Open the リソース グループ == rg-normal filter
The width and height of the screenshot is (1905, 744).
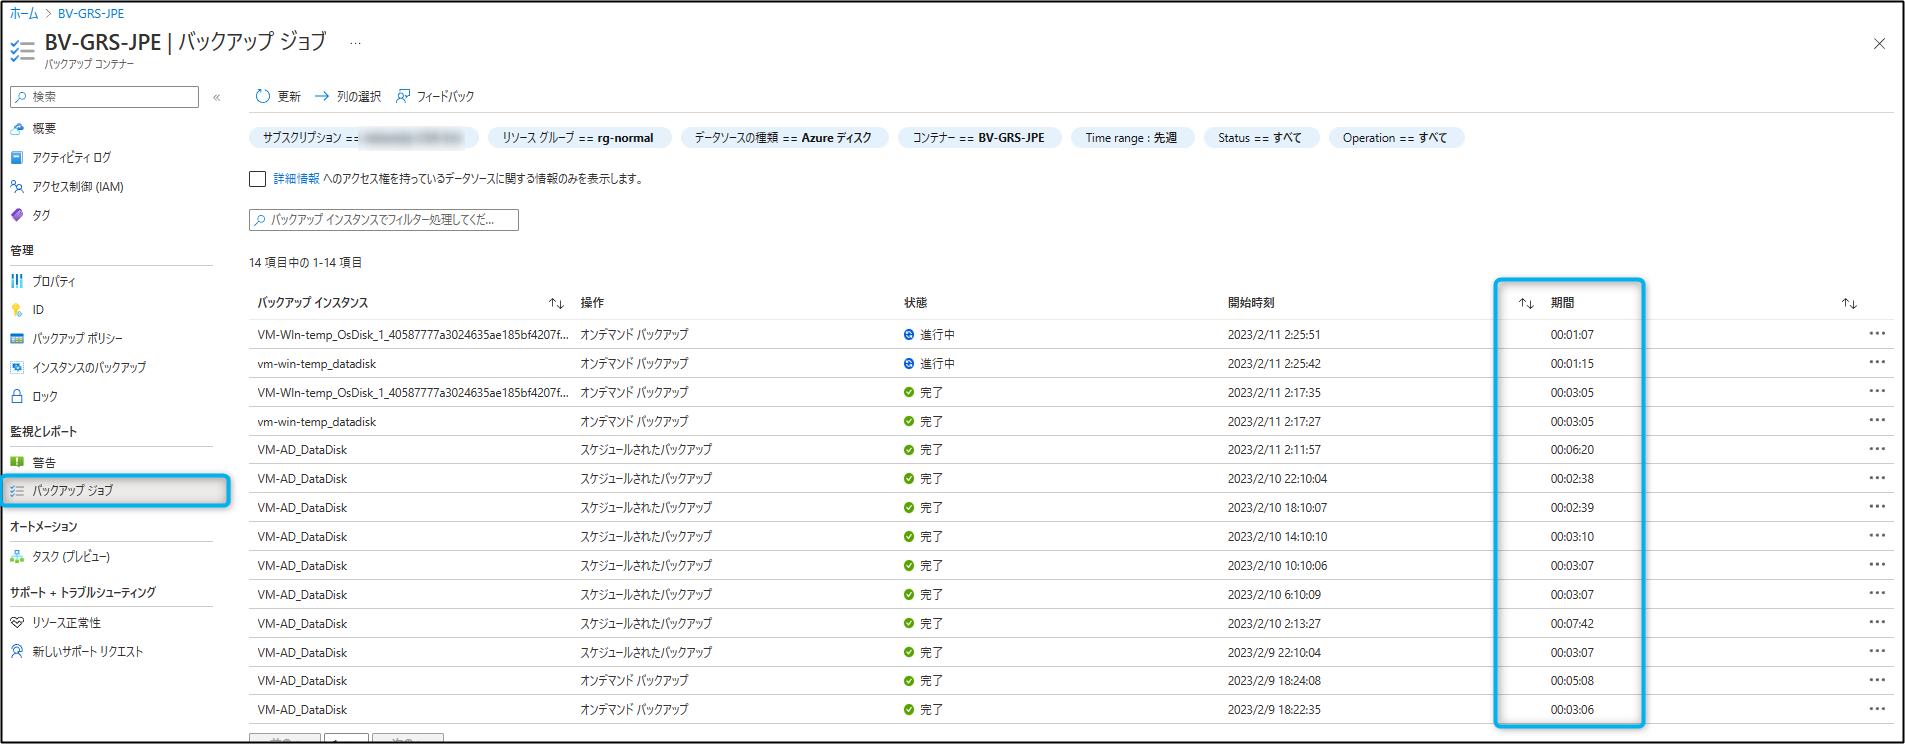point(578,138)
